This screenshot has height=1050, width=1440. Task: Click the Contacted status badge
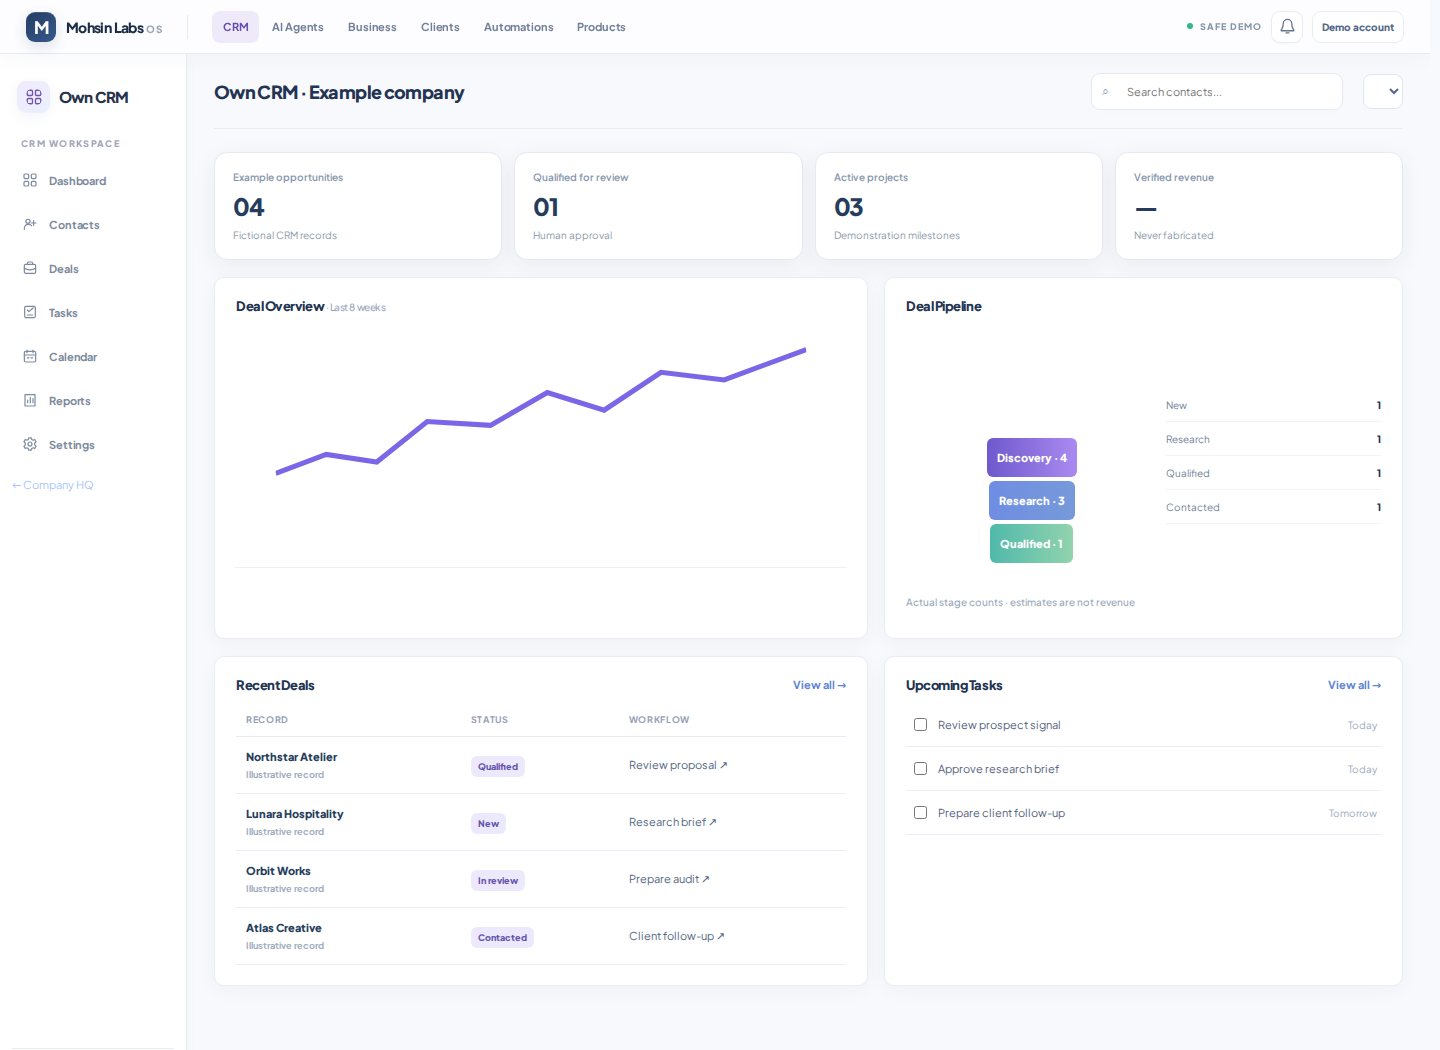pyautogui.click(x=502, y=938)
